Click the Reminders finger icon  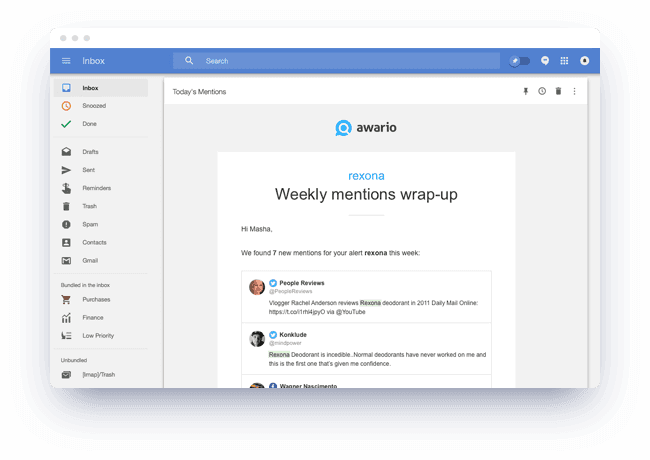pos(66,188)
